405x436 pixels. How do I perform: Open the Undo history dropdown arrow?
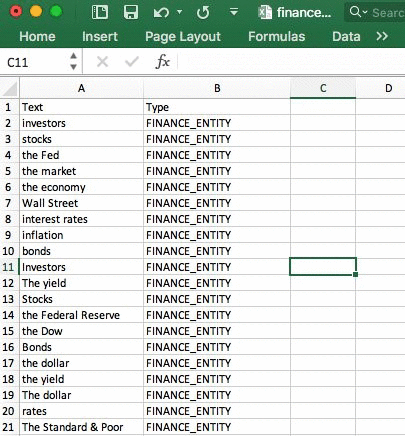click(179, 12)
